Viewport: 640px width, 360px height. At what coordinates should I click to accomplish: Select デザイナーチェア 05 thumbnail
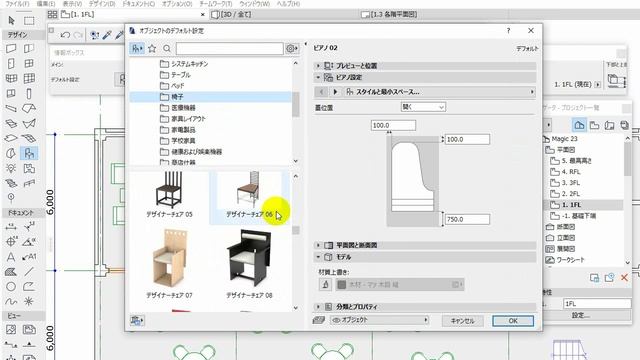169,195
